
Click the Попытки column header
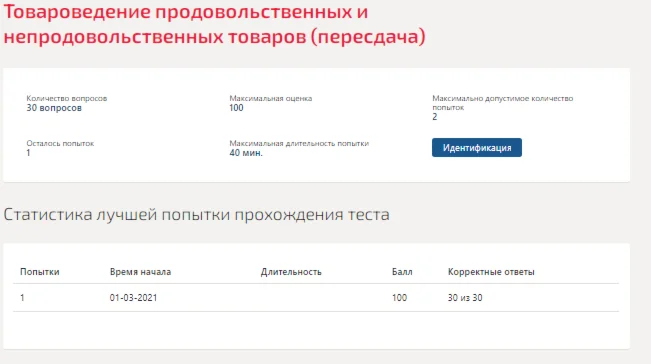(40, 272)
